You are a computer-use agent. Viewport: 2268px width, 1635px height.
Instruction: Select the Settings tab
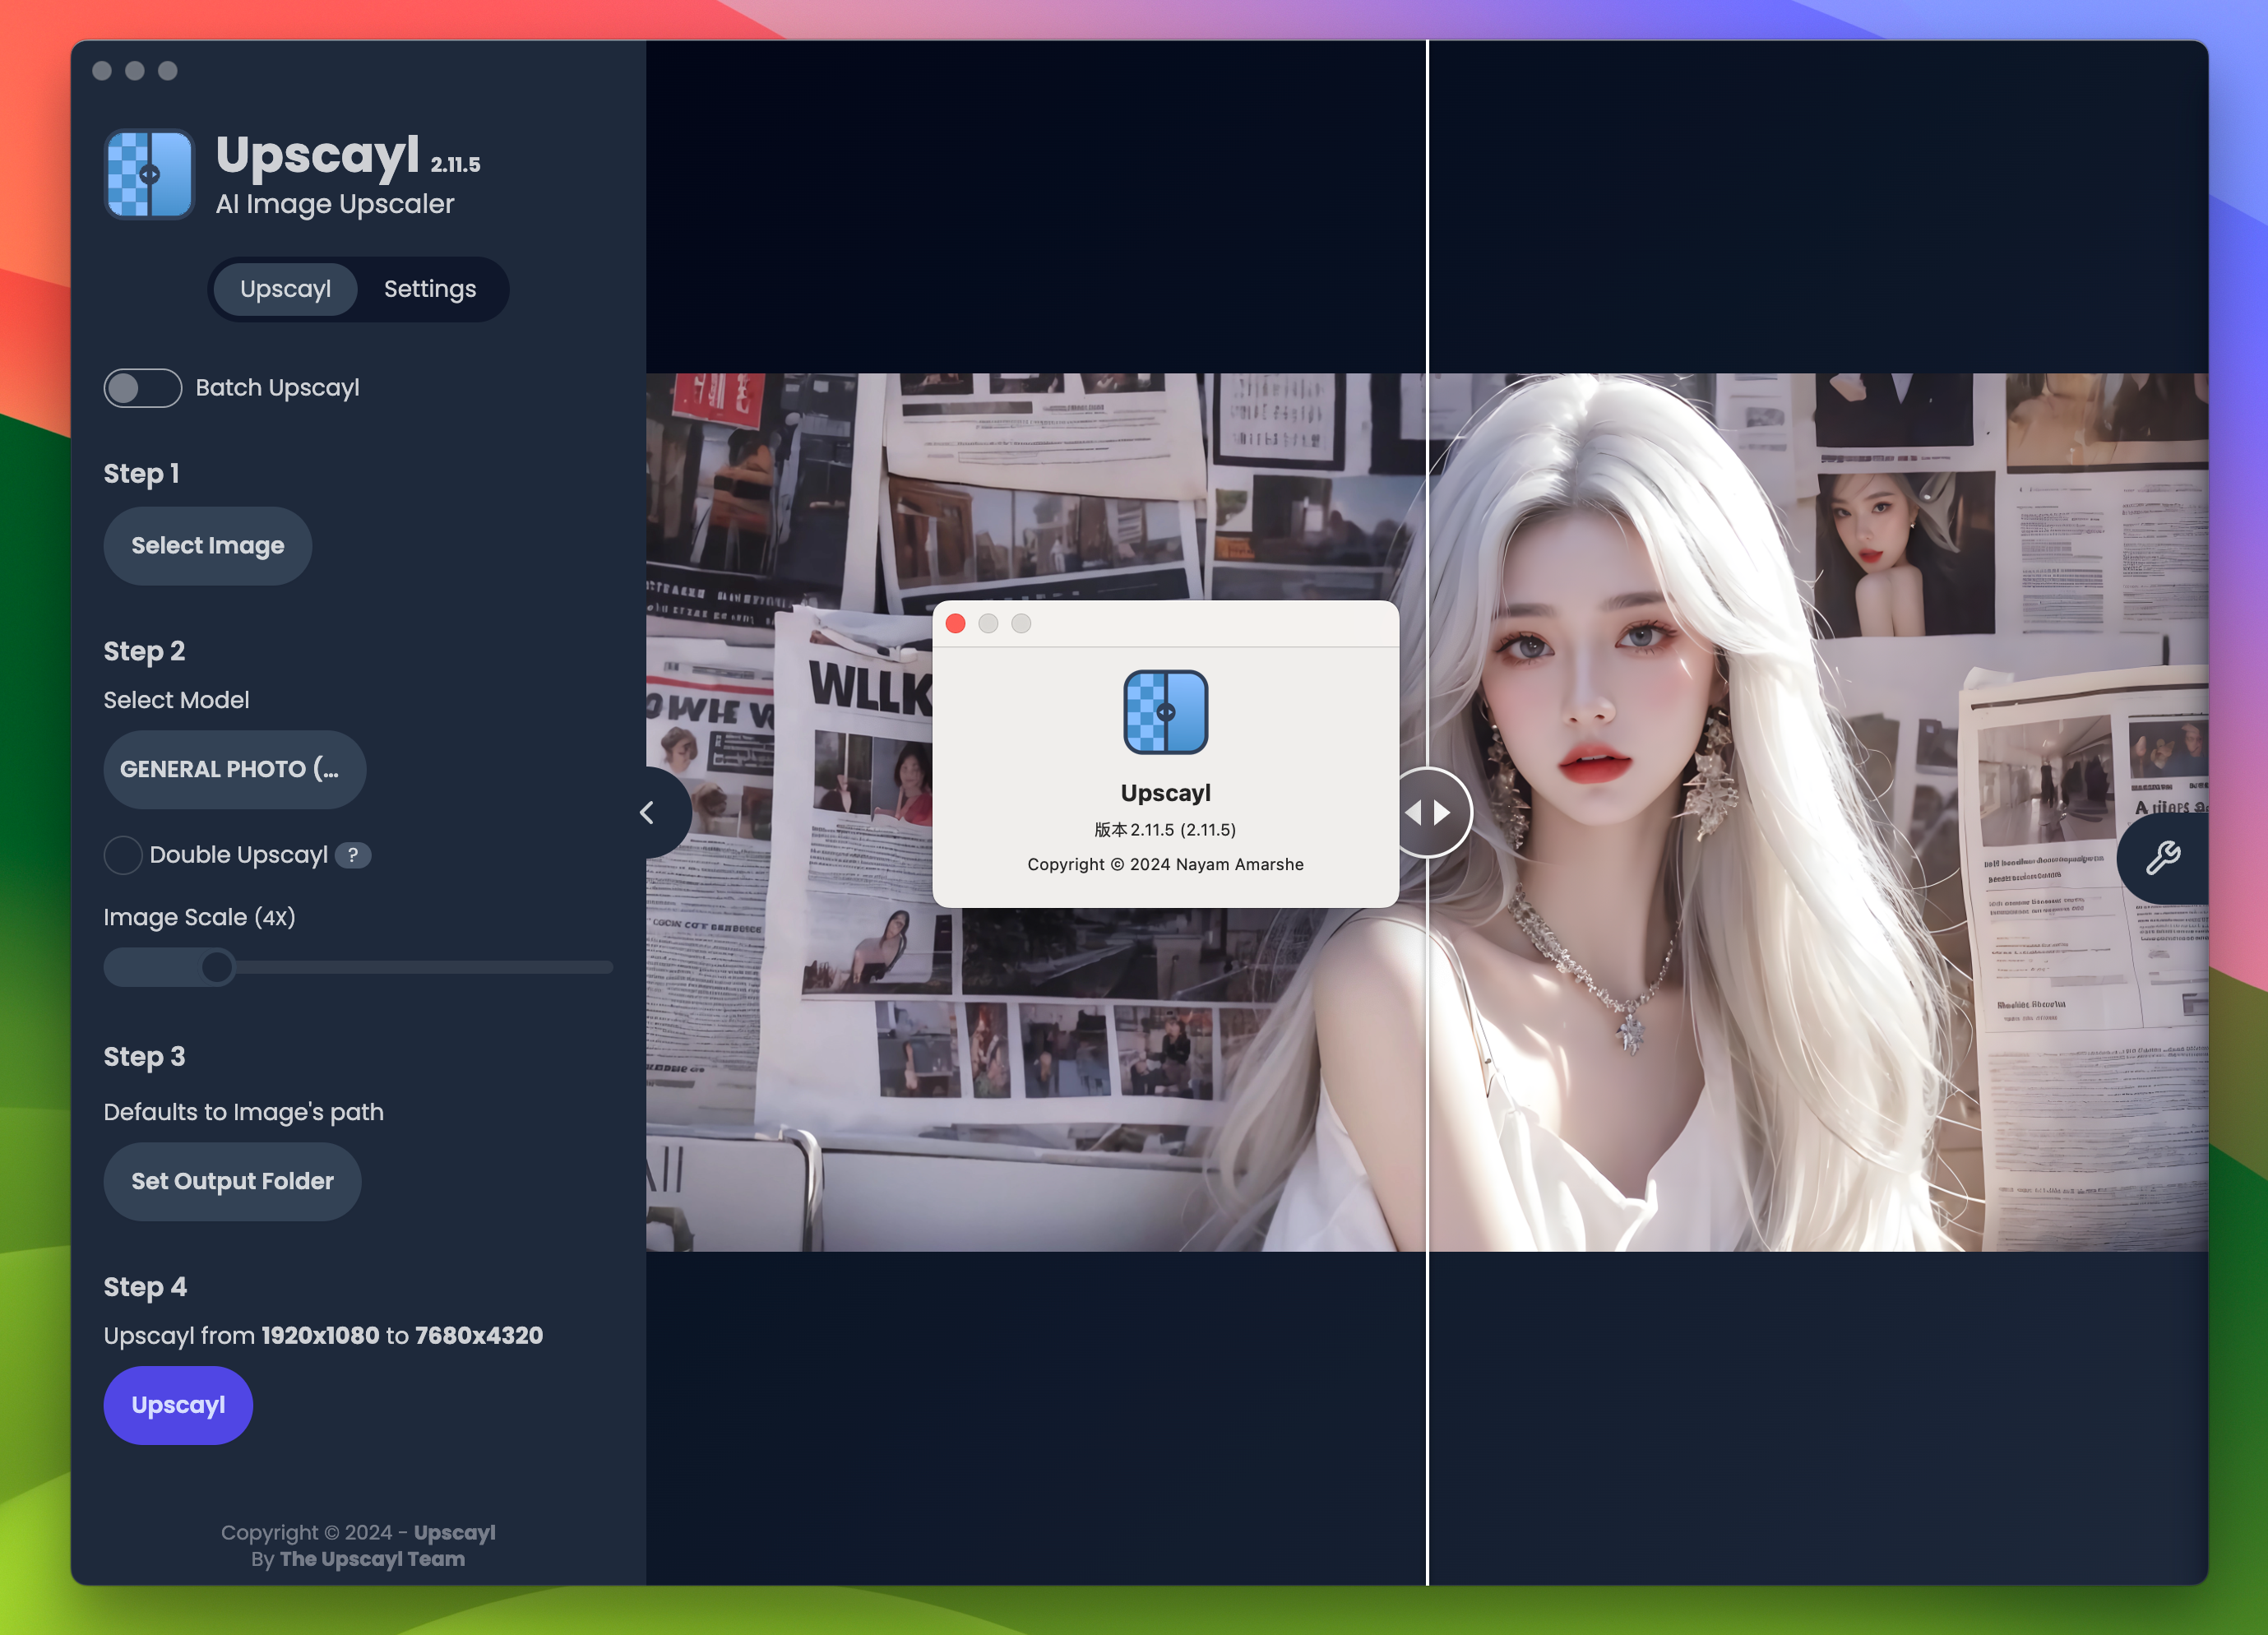[428, 287]
